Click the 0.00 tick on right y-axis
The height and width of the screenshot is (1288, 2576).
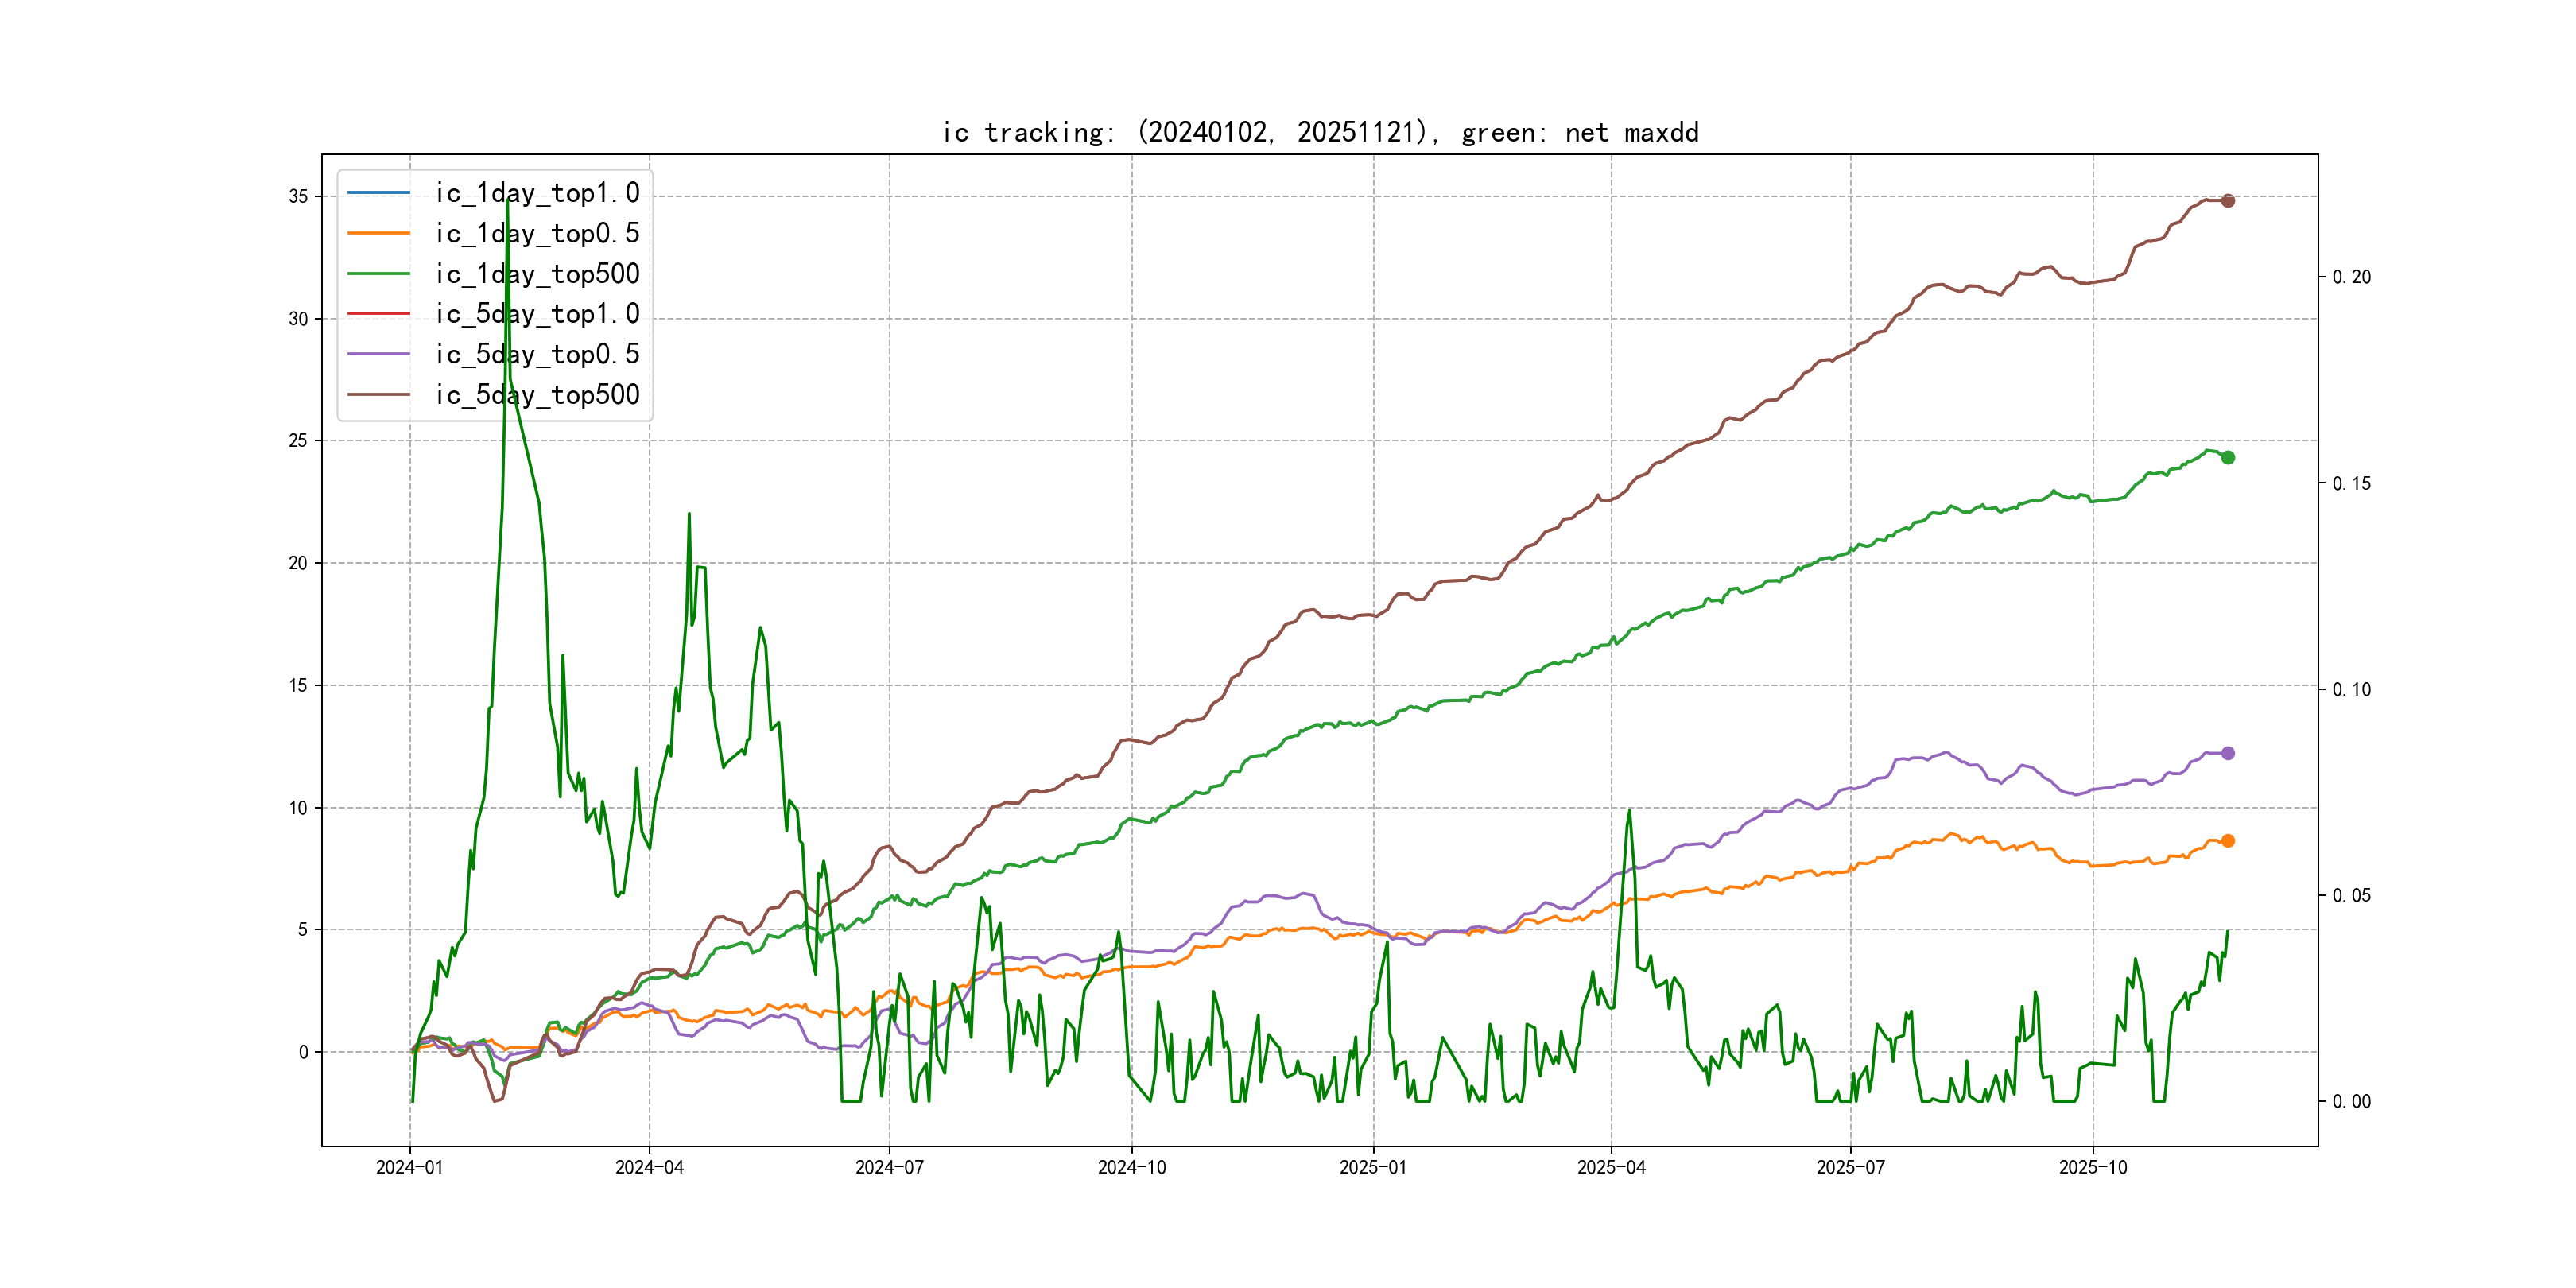(x=2351, y=1101)
